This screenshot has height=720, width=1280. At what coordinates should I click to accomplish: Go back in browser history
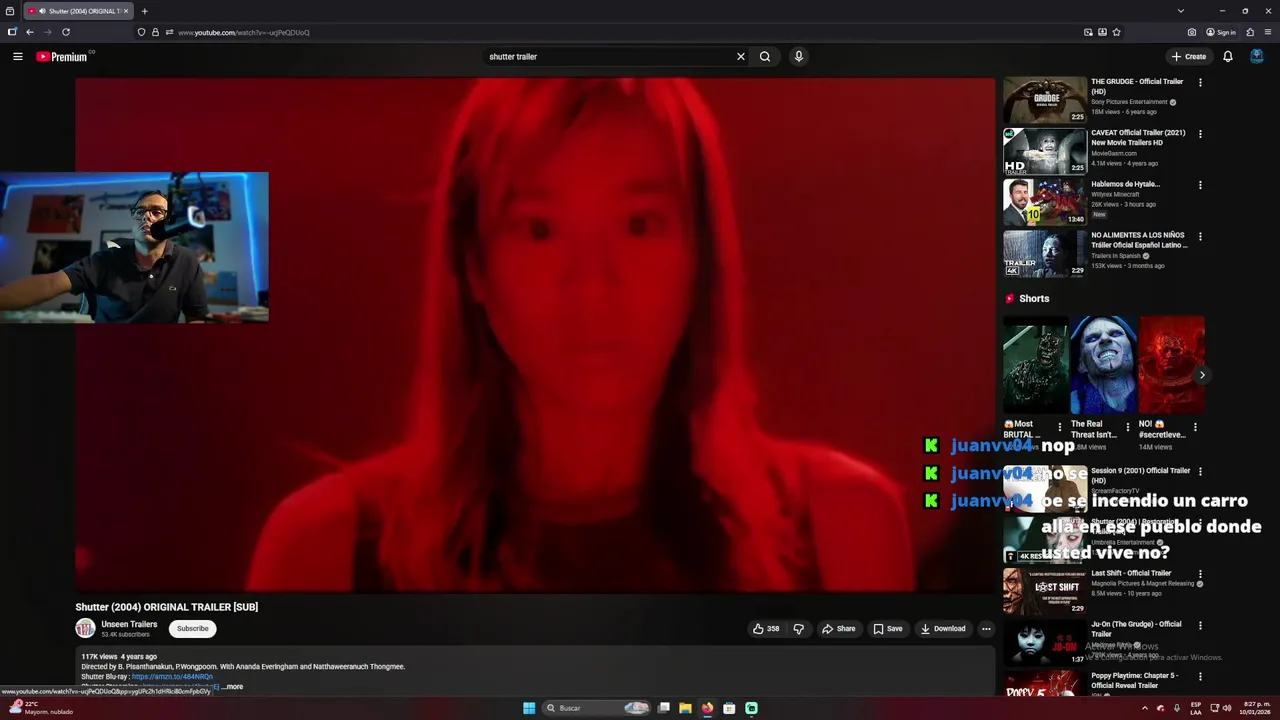[x=30, y=32]
